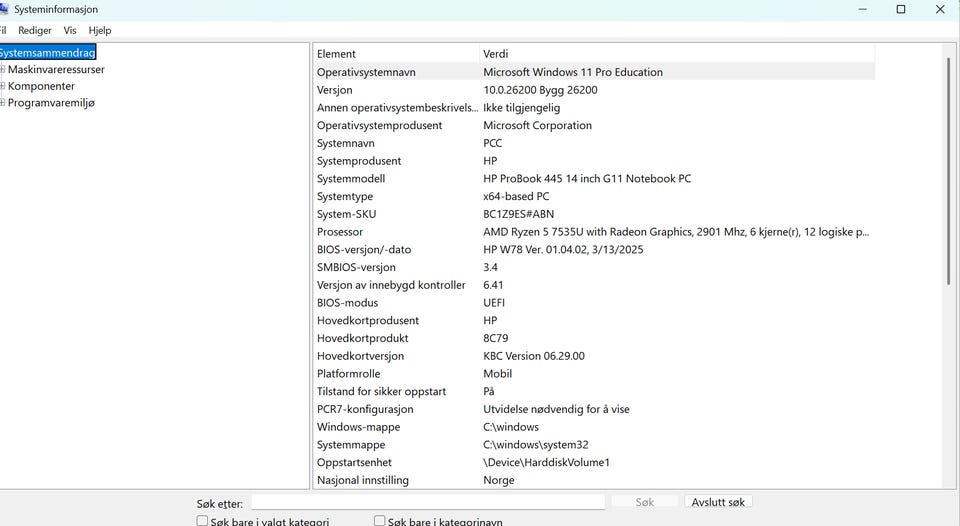Click value '\Device\HarddiskVolume1'
960x526 pixels.
coord(547,463)
